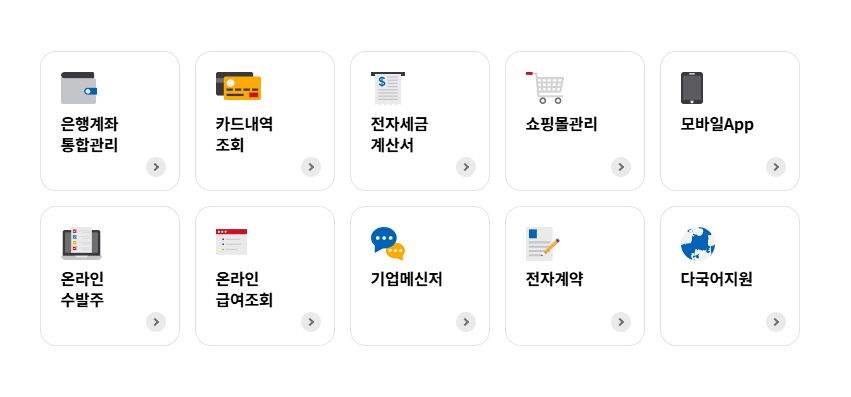Click the shopping cart icon

(x=545, y=87)
